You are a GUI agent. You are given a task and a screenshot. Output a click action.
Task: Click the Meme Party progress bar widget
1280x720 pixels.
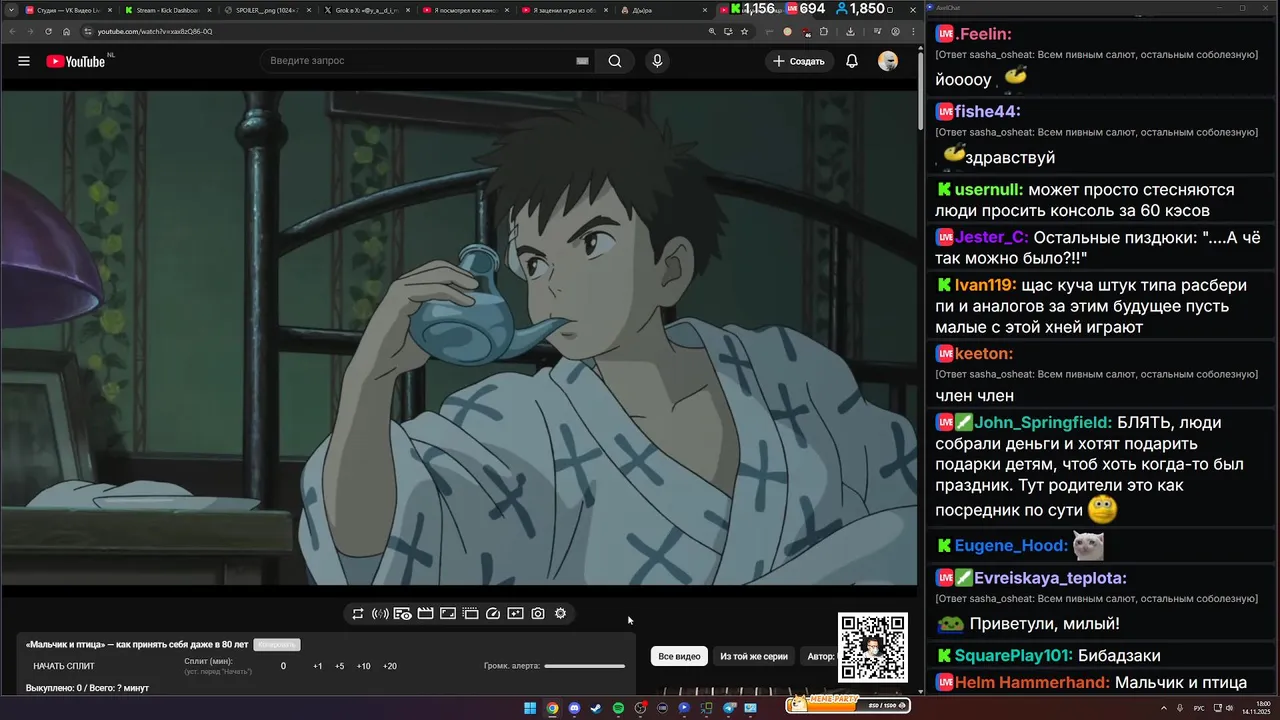point(849,705)
